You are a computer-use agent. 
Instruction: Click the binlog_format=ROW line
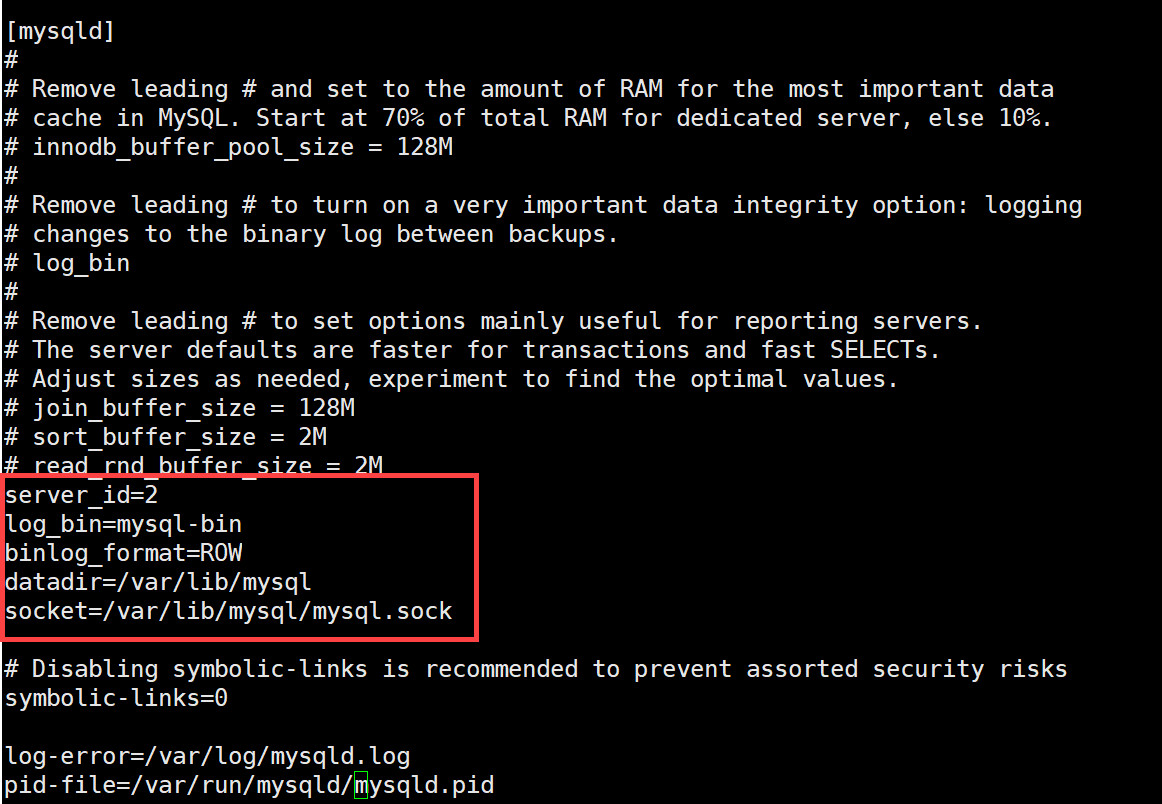click(x=123, y=552)
